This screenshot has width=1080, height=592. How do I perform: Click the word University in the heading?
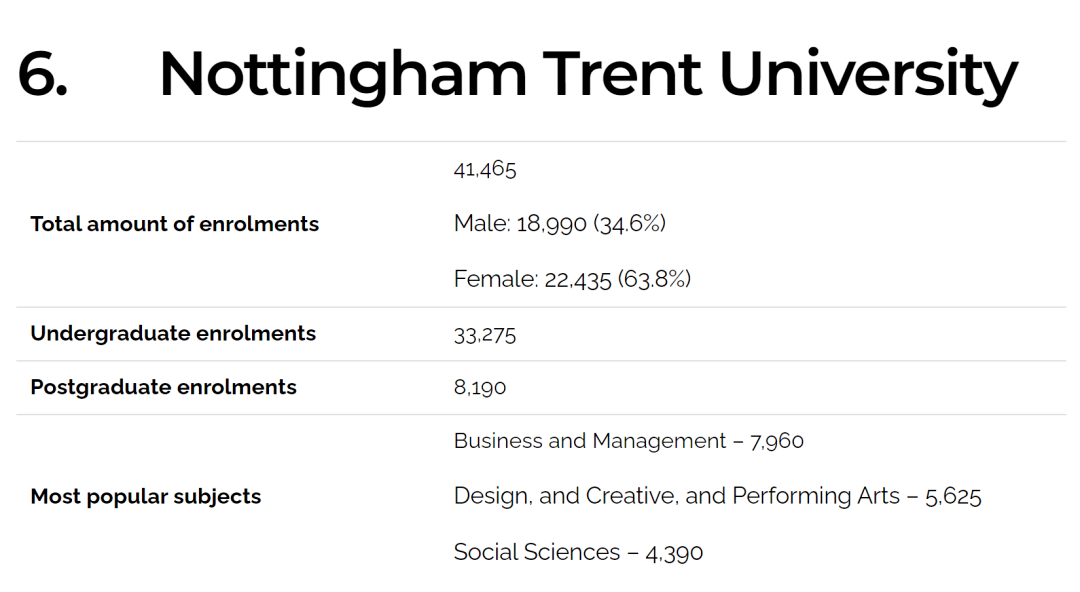pos(869,76)
